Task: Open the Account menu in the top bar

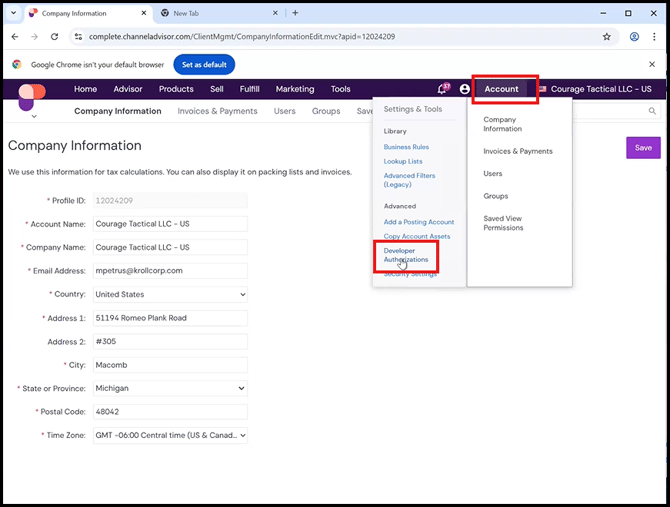Action: pyautogui.click(x=501, y=89)
